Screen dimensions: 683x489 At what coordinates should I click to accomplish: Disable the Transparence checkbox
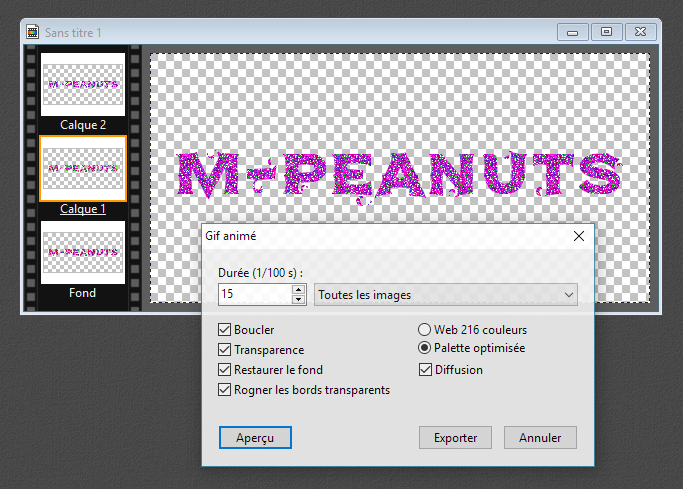(225, 350)
